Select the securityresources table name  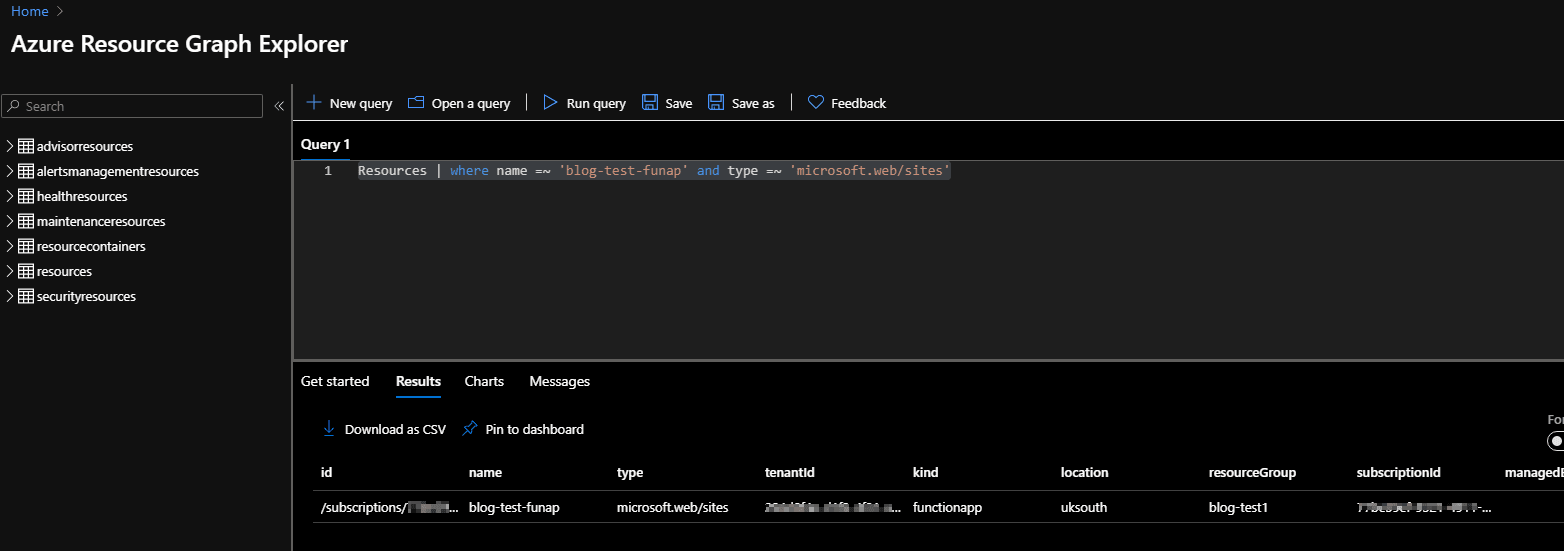[x=86, y=296]
